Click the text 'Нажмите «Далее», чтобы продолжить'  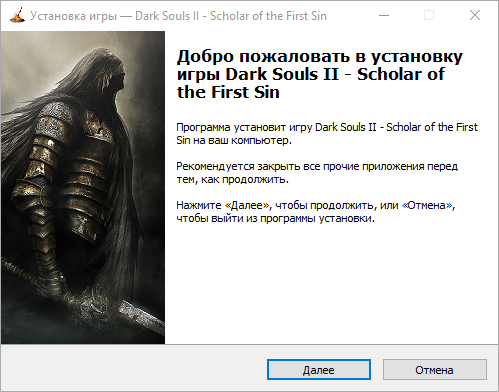coord(276,205)
